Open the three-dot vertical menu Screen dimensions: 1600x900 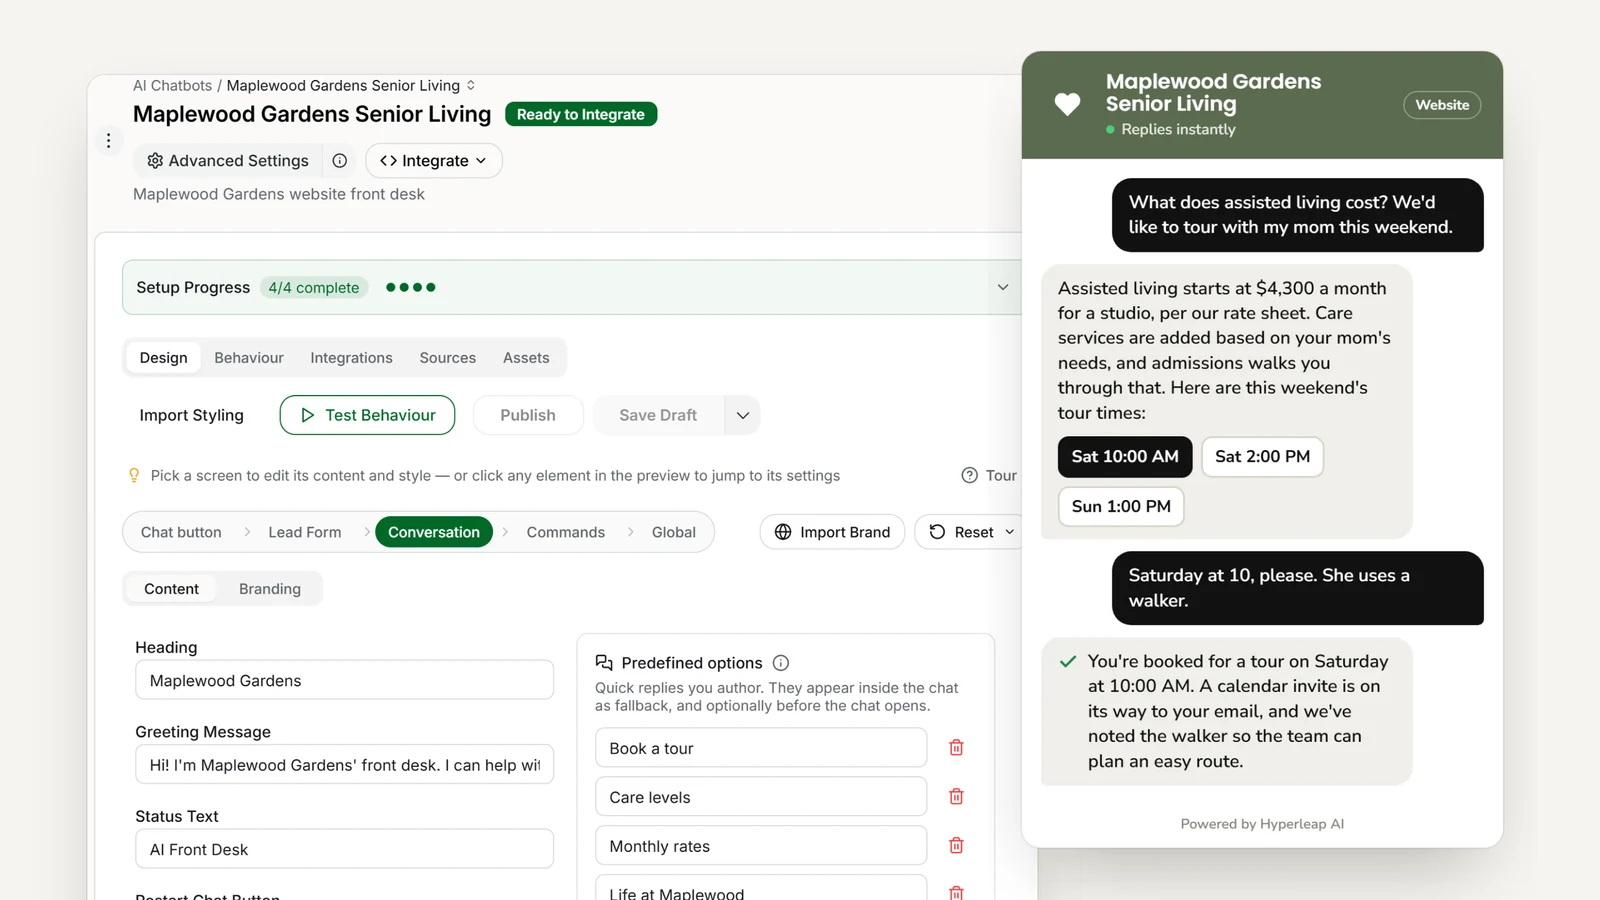pyautogui.click(x=108, y=141)
